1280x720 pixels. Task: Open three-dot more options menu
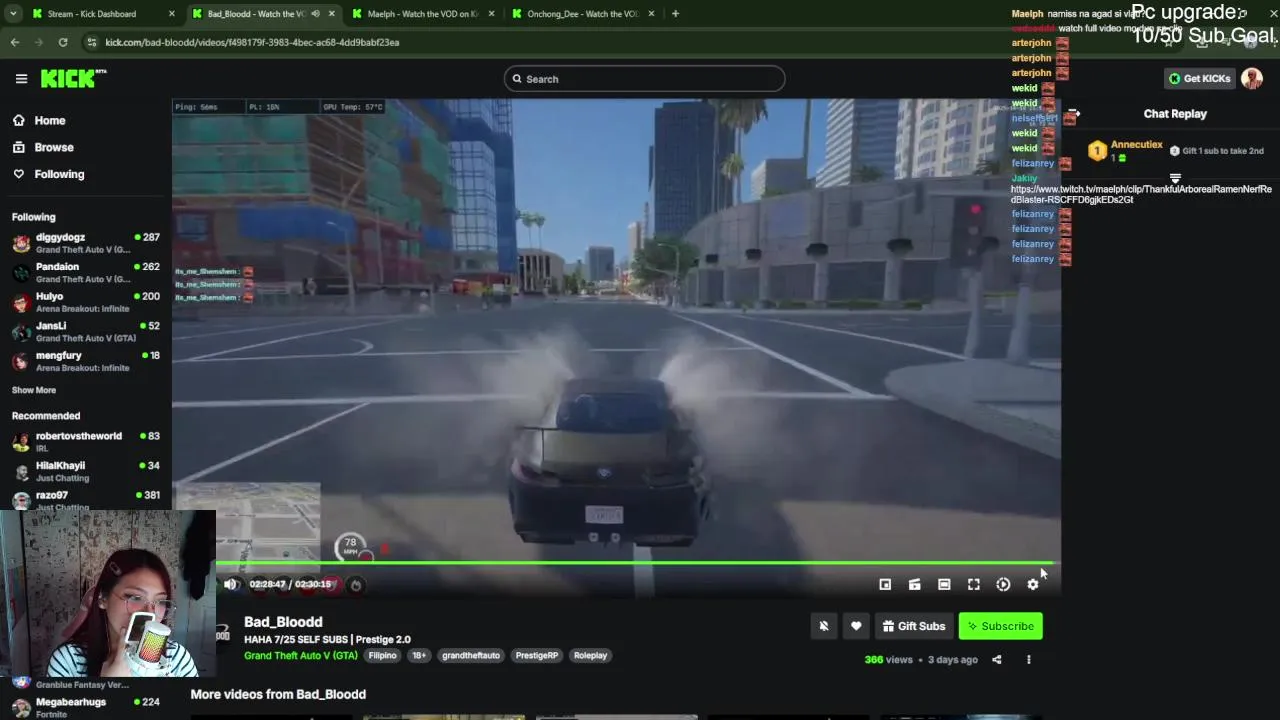point(1028,659)
